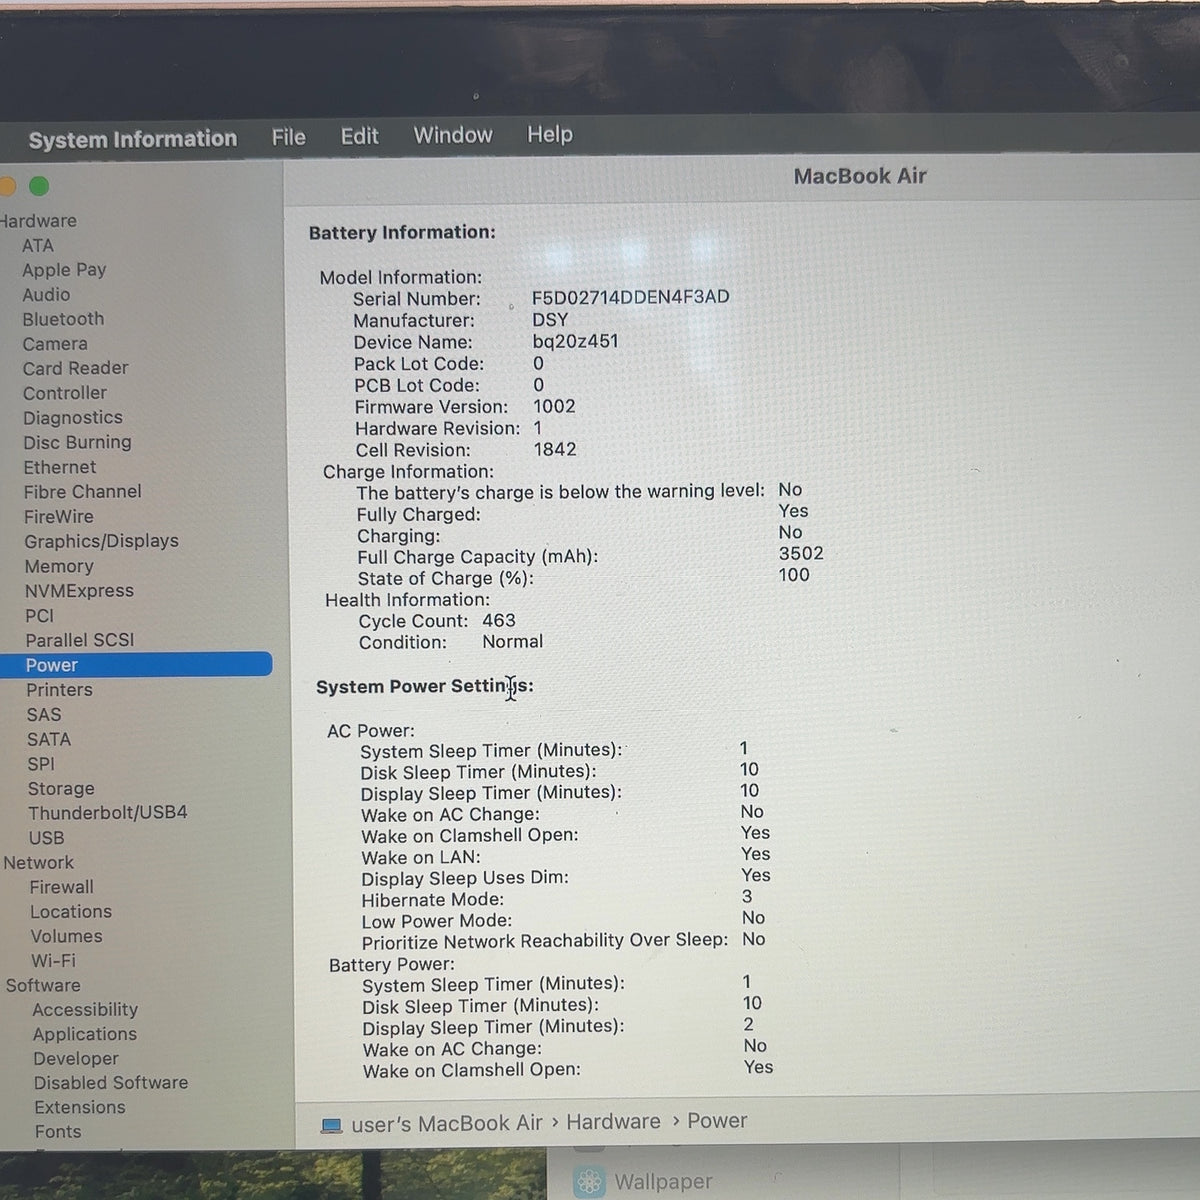Click user's MacBook Air in path bar
The width and height of the screenshot is (1200, 1200).
tap(446, 1124)
